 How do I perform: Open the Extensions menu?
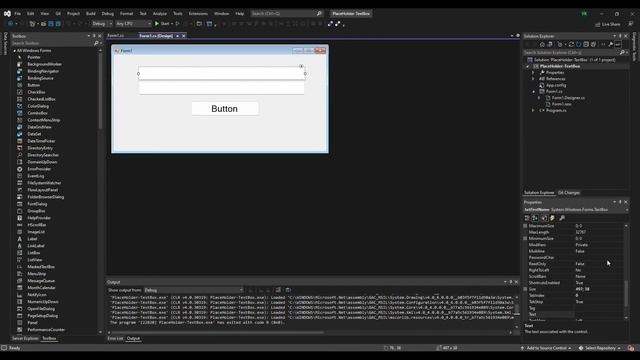[x=198, y=13]
